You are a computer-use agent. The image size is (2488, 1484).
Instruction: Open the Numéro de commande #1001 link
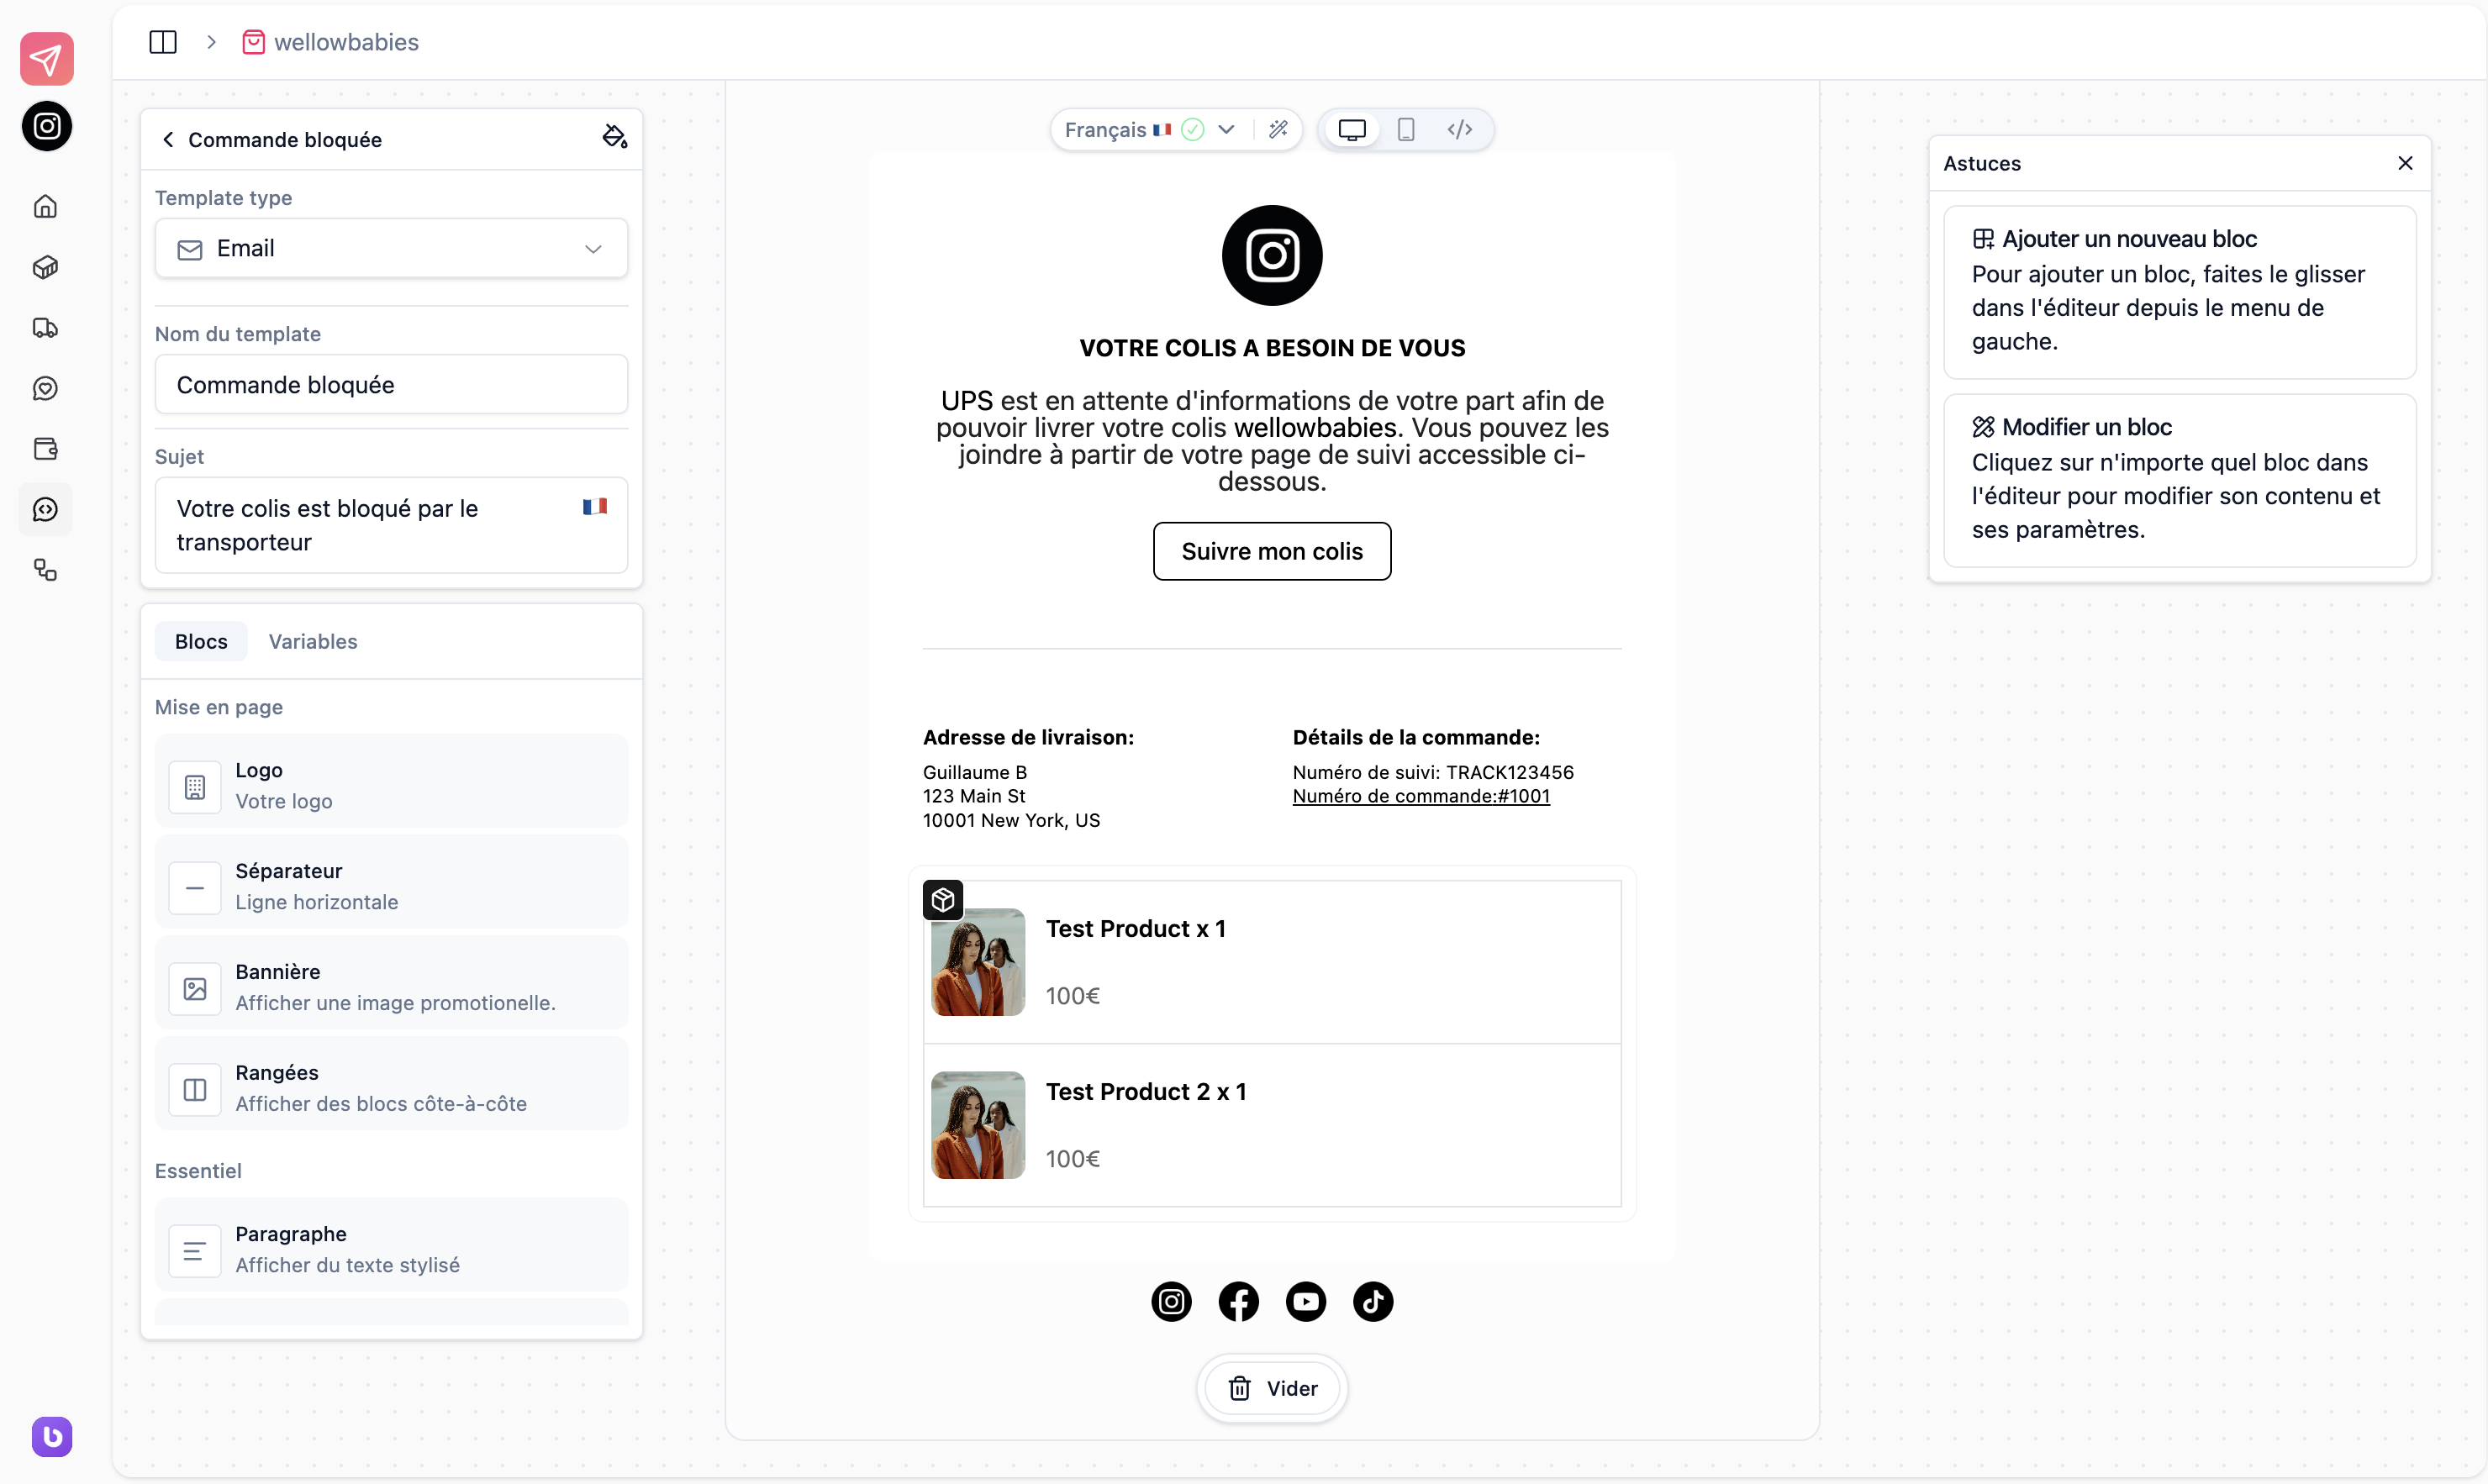[x=1421, y=795]
